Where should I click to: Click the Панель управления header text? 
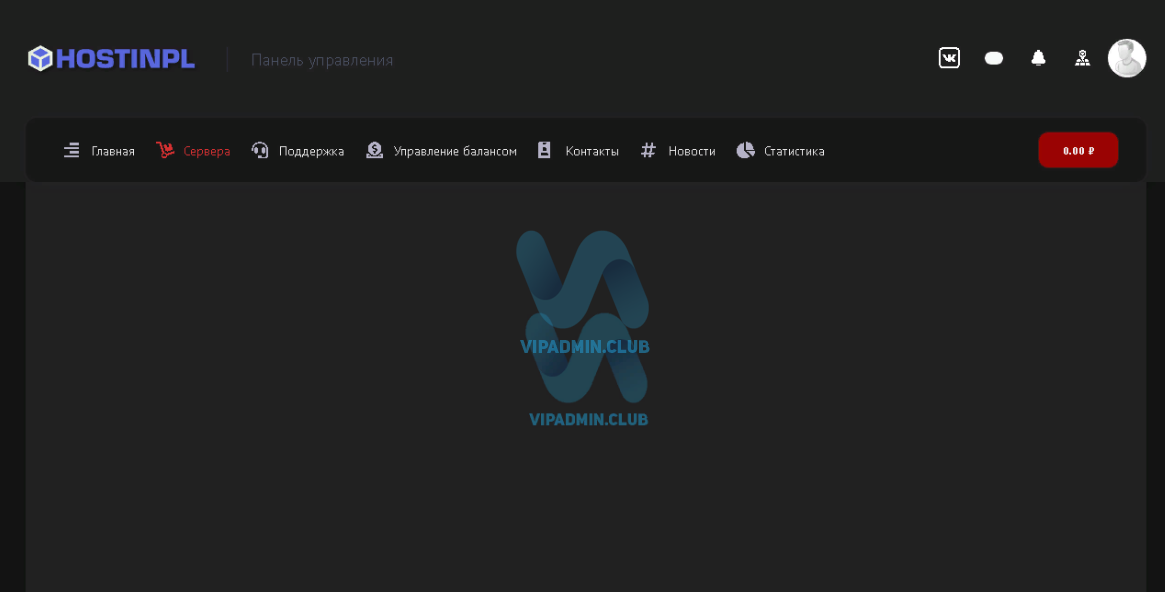coord(322,60)
